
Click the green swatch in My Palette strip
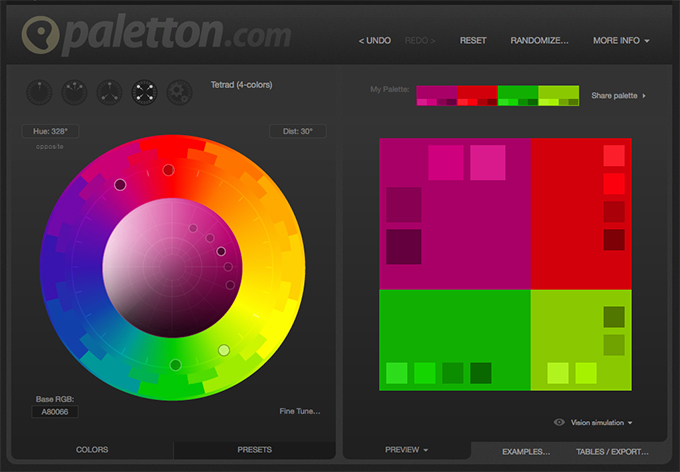coord(518,92)
